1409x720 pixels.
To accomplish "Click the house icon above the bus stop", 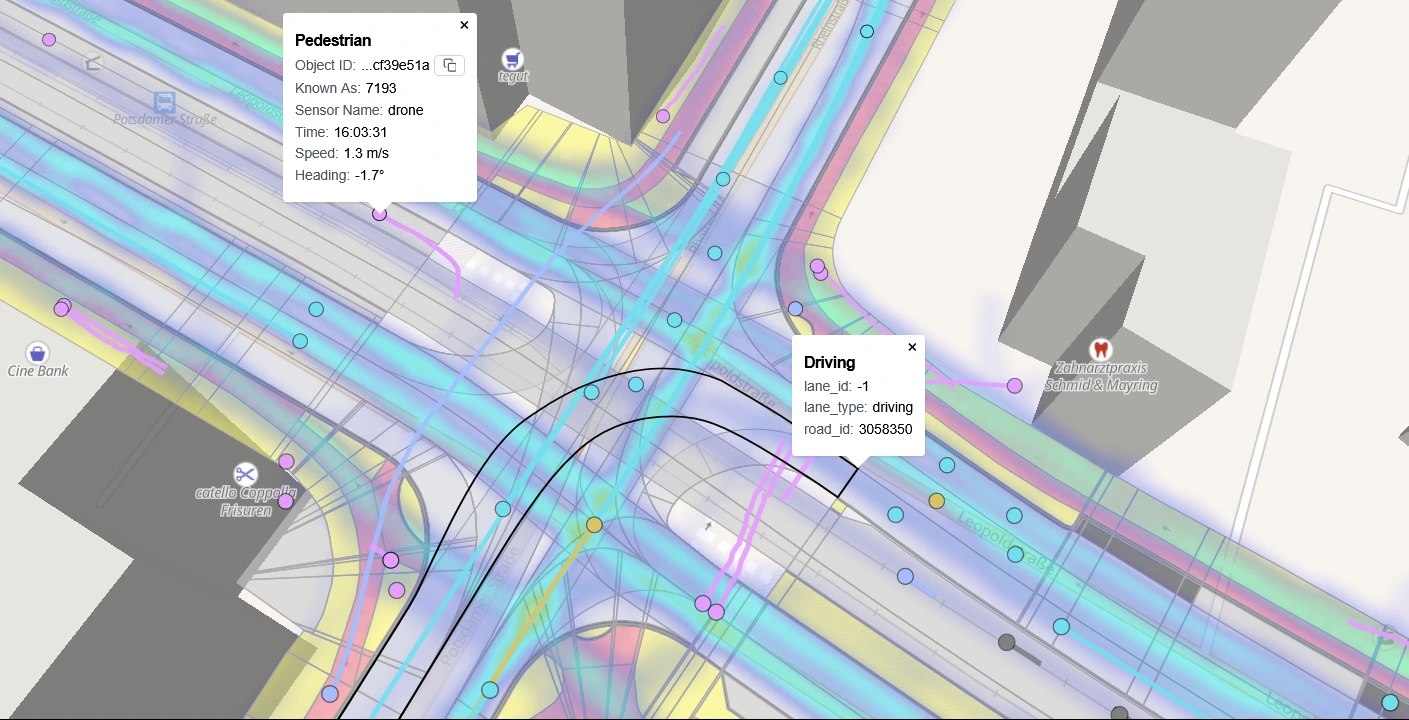I will point(94,63).
